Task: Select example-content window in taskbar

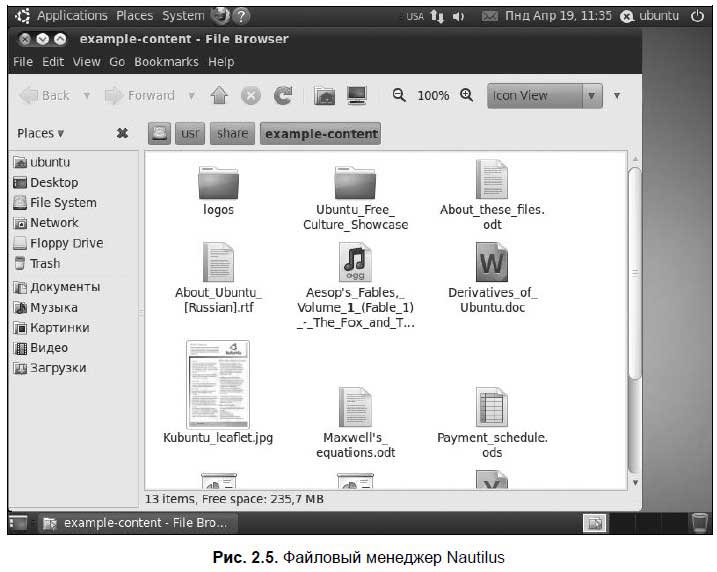Action: 139,523
